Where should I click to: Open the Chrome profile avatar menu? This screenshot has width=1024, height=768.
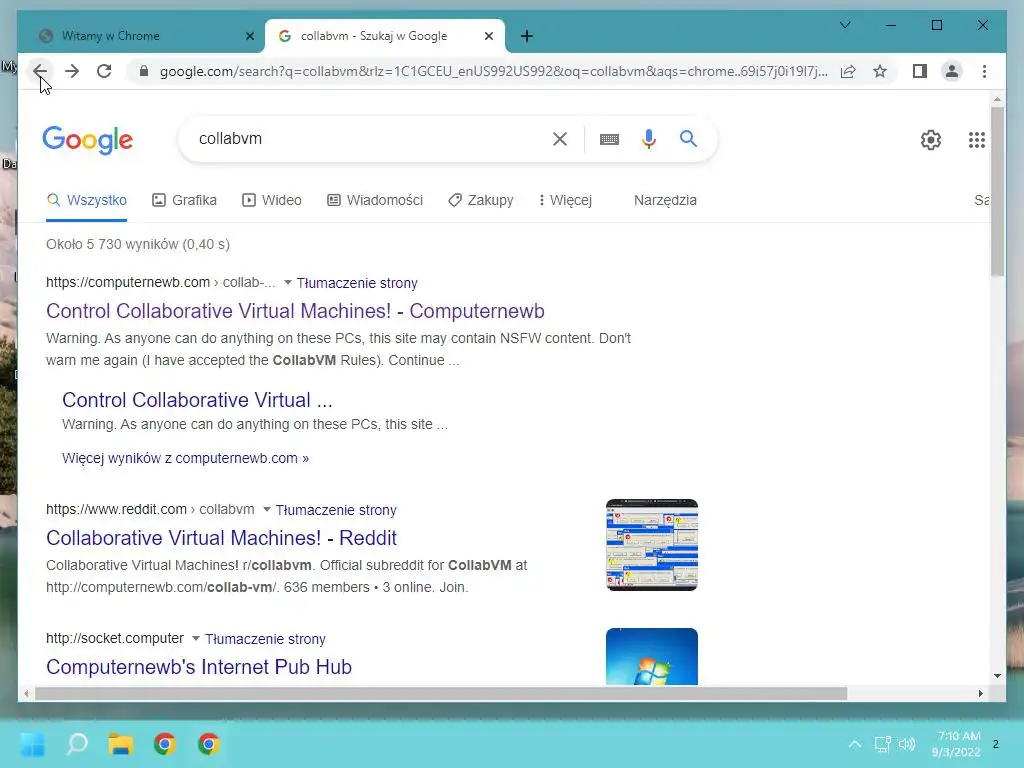pyautogui.click(x=952, y=71)
